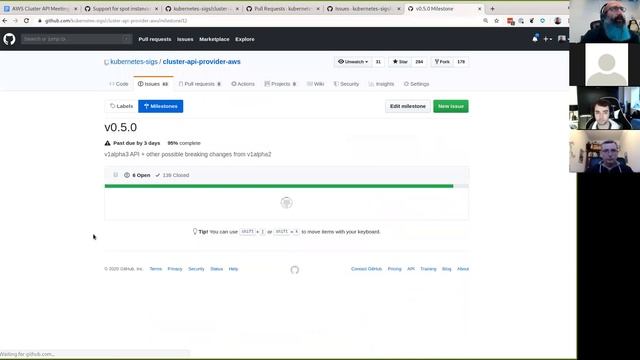Screen dimensions: 640x360
Task: Reload the page
Action: (26, 20)
